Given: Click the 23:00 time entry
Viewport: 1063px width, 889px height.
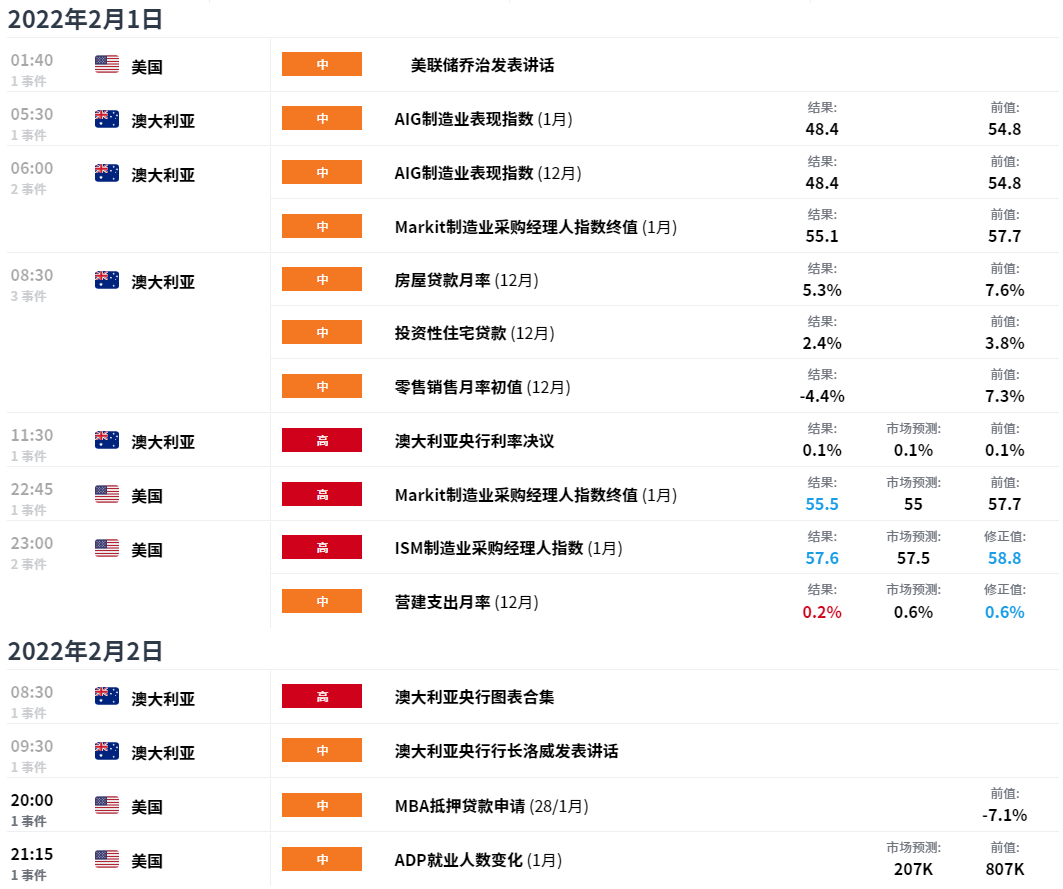Looking at the screenshot, I should coord(32,543).
